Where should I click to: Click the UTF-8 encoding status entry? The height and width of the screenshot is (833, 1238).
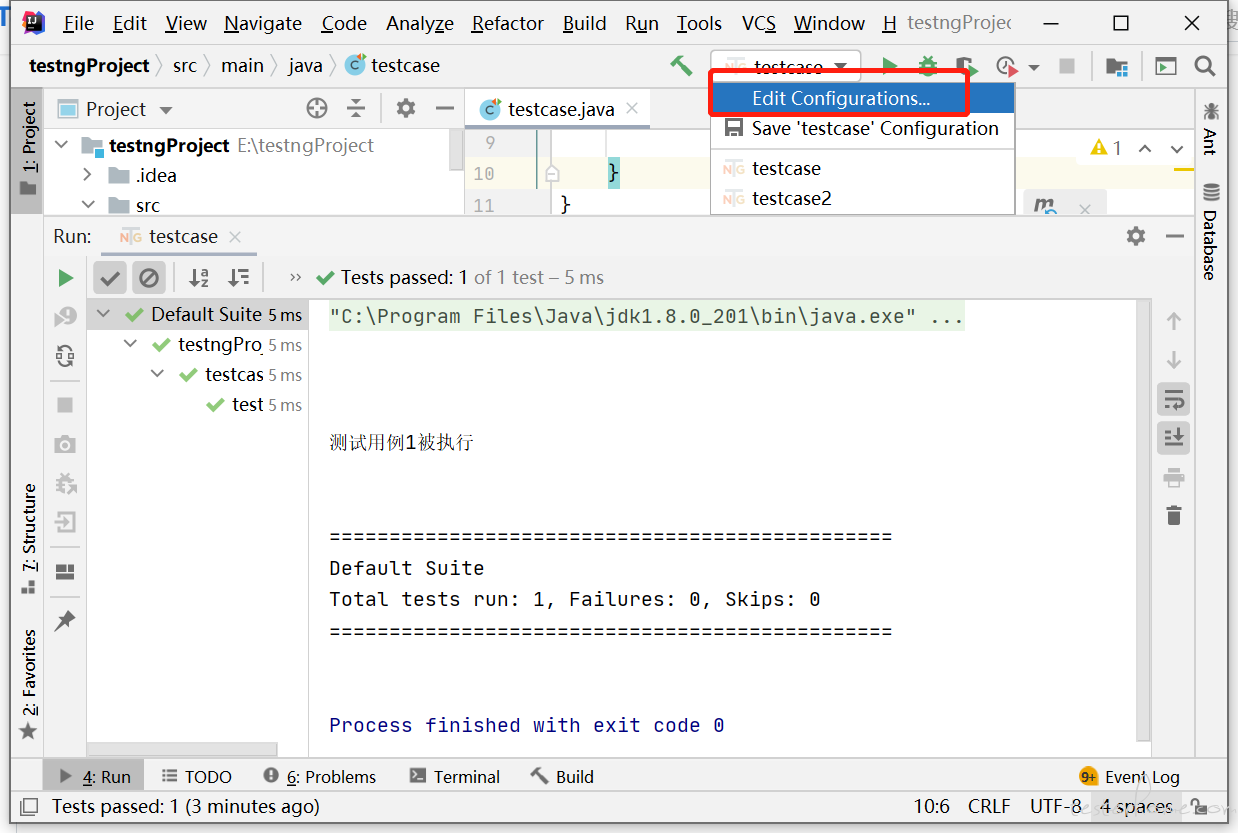pyautogui.click(x=1055, y=806)
